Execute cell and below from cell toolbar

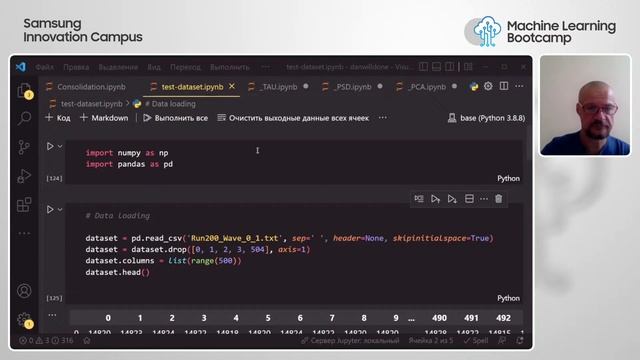(x=452, y=199)
